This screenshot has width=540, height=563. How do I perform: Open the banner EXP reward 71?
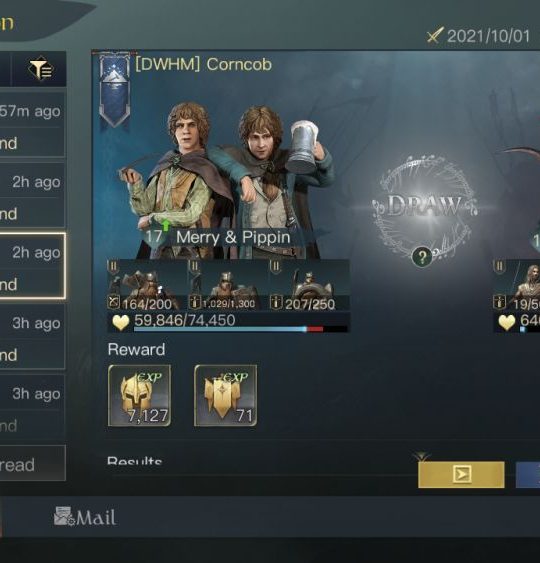tap(225, 395)
